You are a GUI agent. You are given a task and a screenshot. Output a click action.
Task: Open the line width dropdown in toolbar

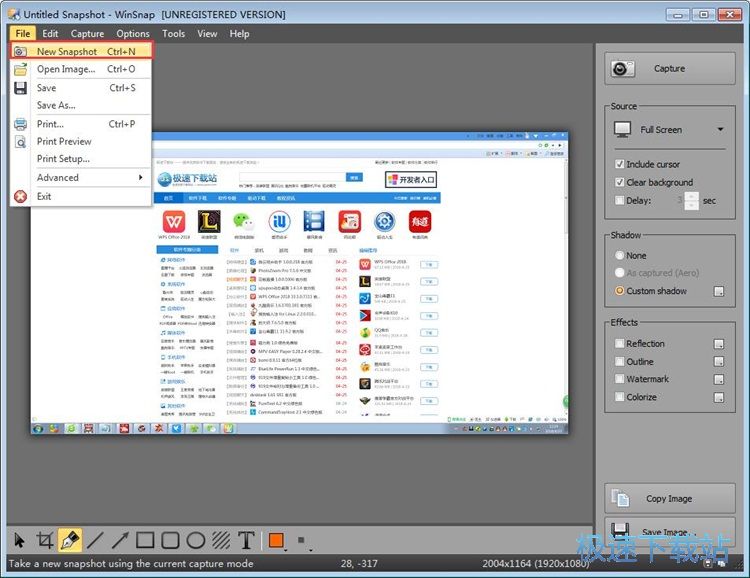(x=302, y=542)
